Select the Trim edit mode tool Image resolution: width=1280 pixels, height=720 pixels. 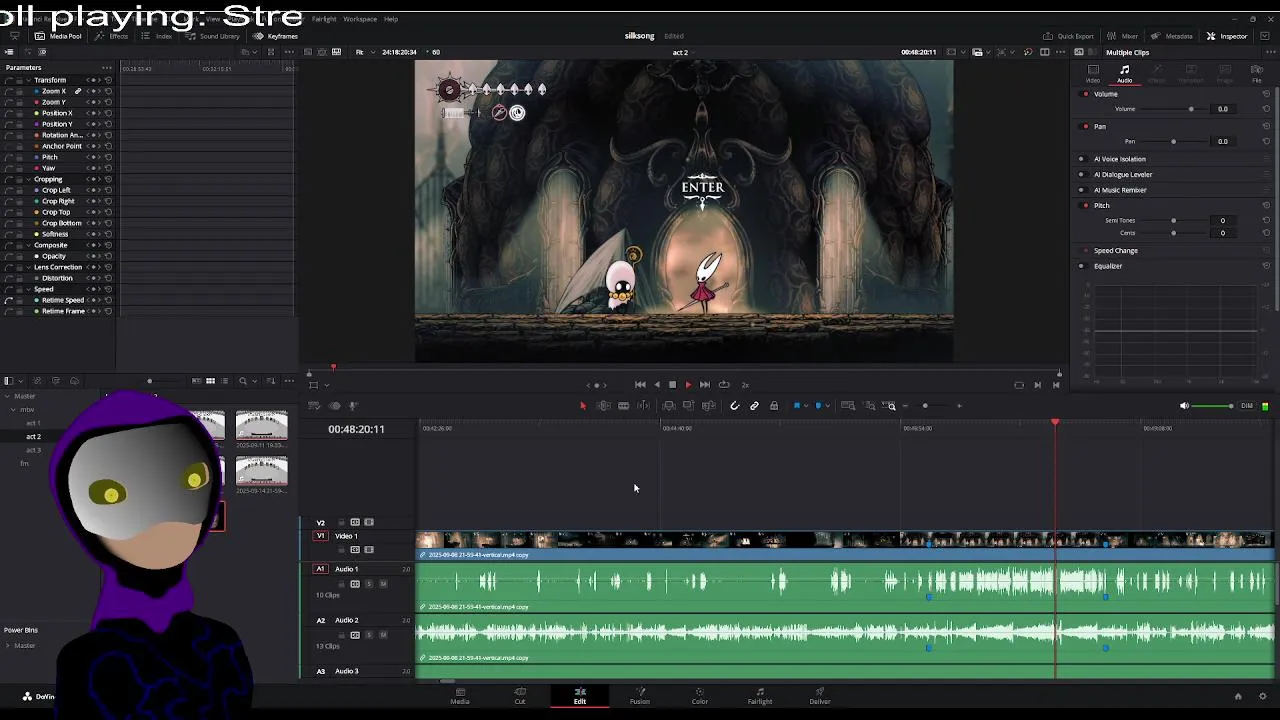click(x=603, y=406)
